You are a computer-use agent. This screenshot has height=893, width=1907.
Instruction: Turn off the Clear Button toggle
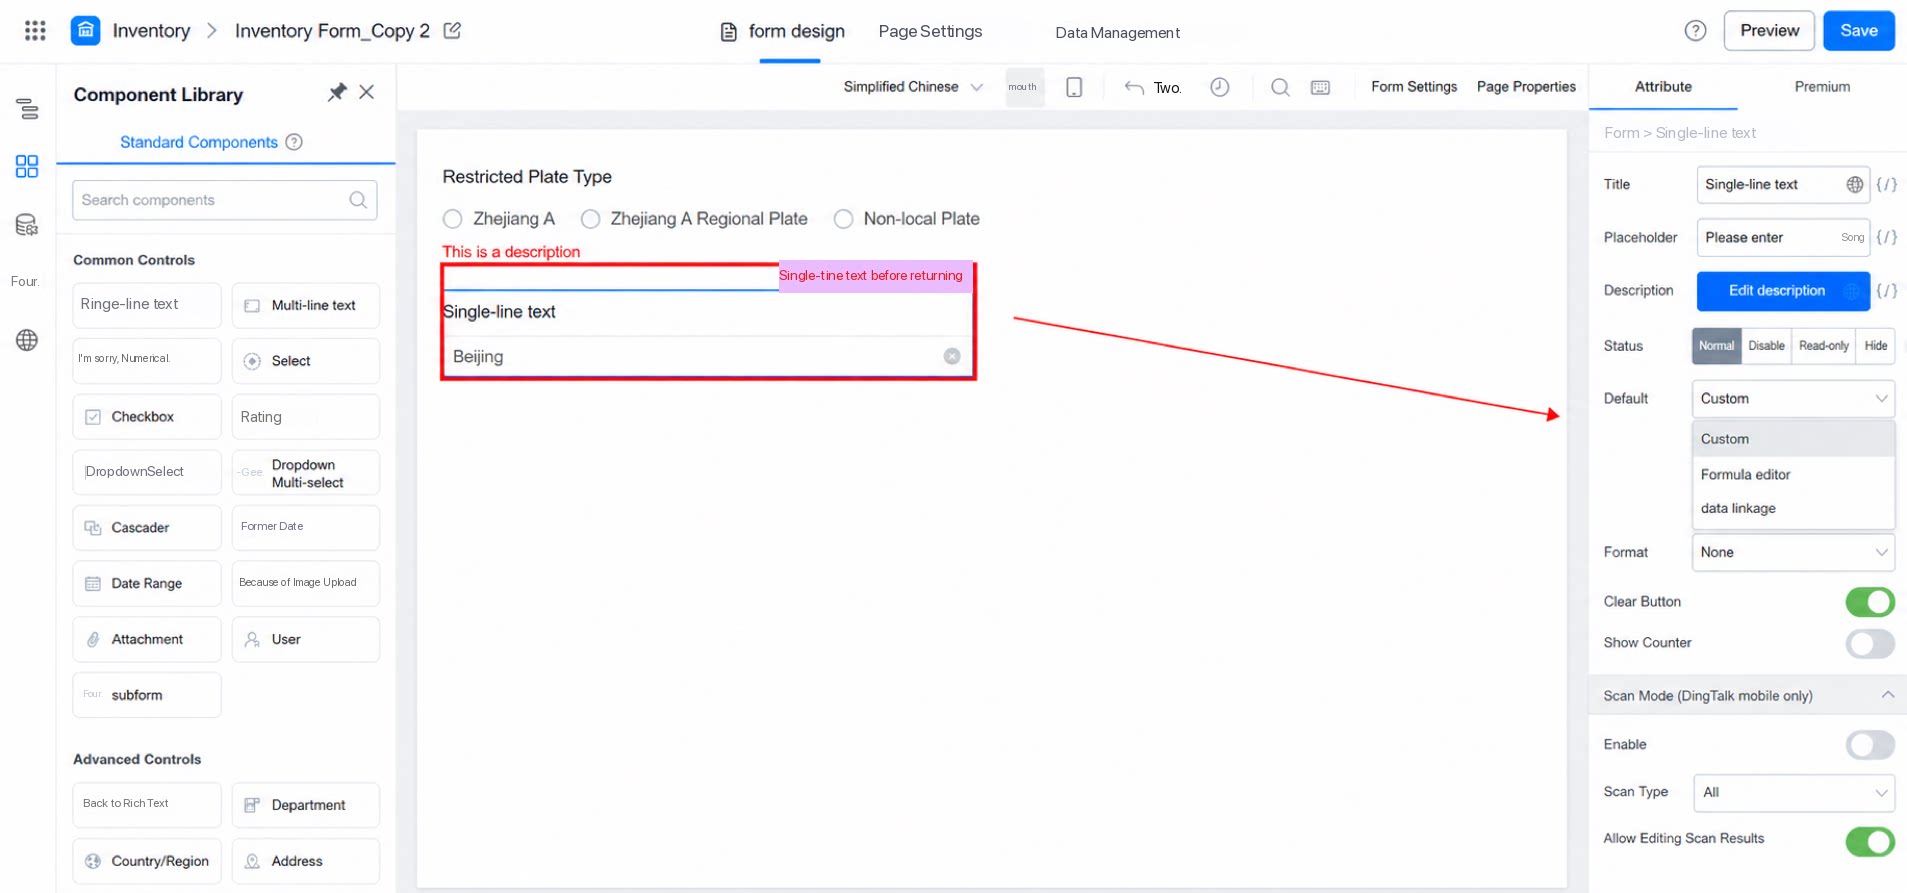[1870, 602]
